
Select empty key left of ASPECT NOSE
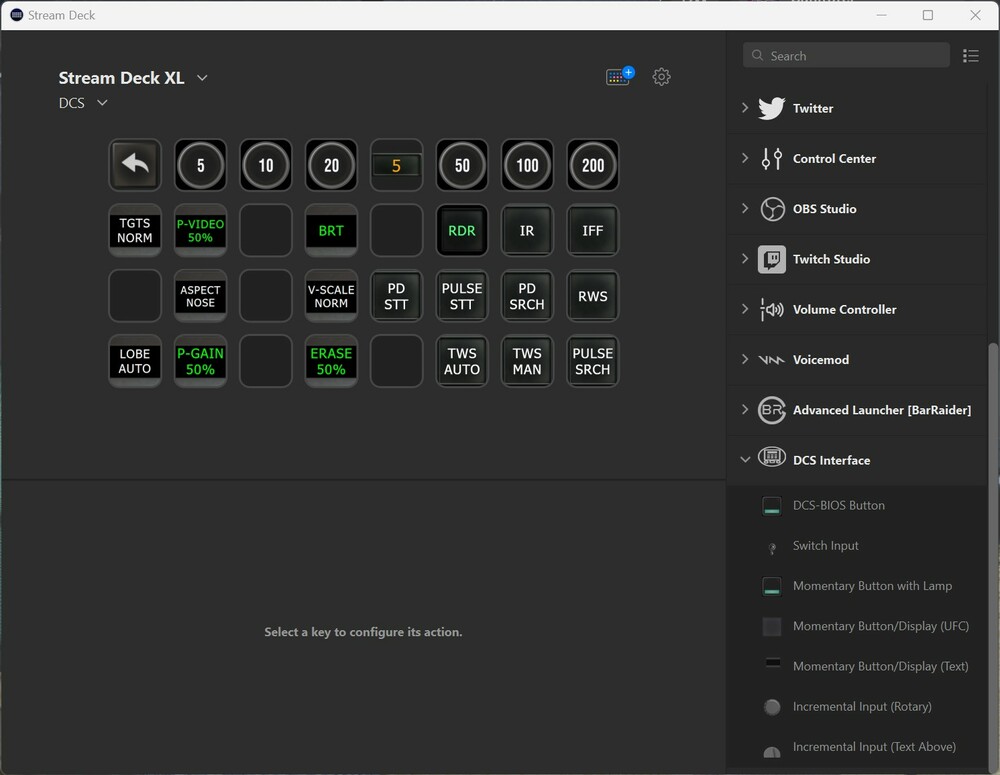135,296
